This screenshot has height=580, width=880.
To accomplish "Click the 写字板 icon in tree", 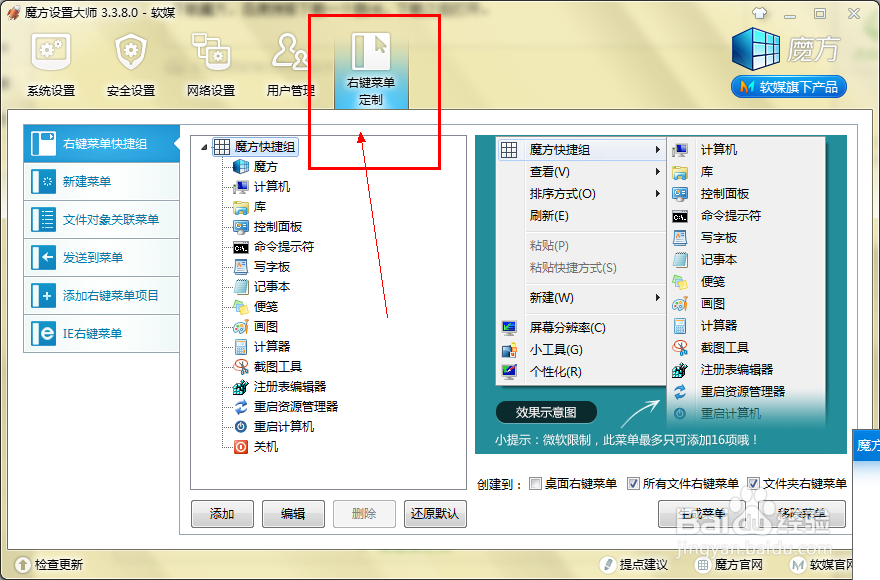I will click(241, 267).
